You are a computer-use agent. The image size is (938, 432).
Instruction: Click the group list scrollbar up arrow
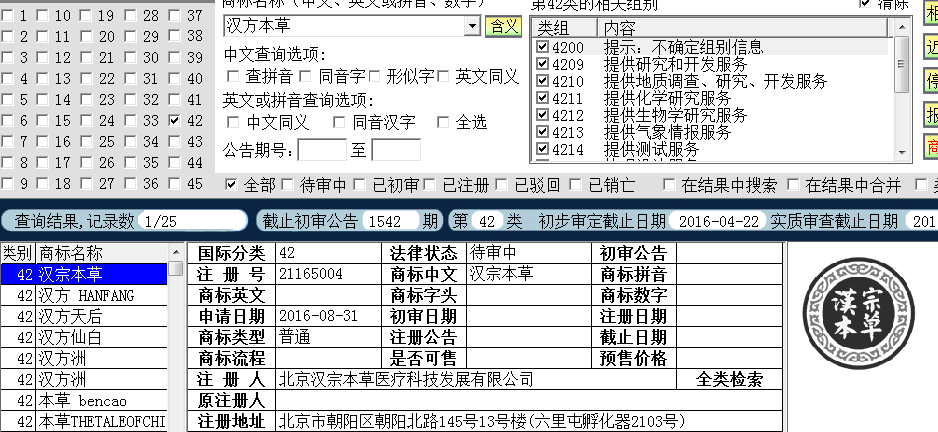[902, 27]
